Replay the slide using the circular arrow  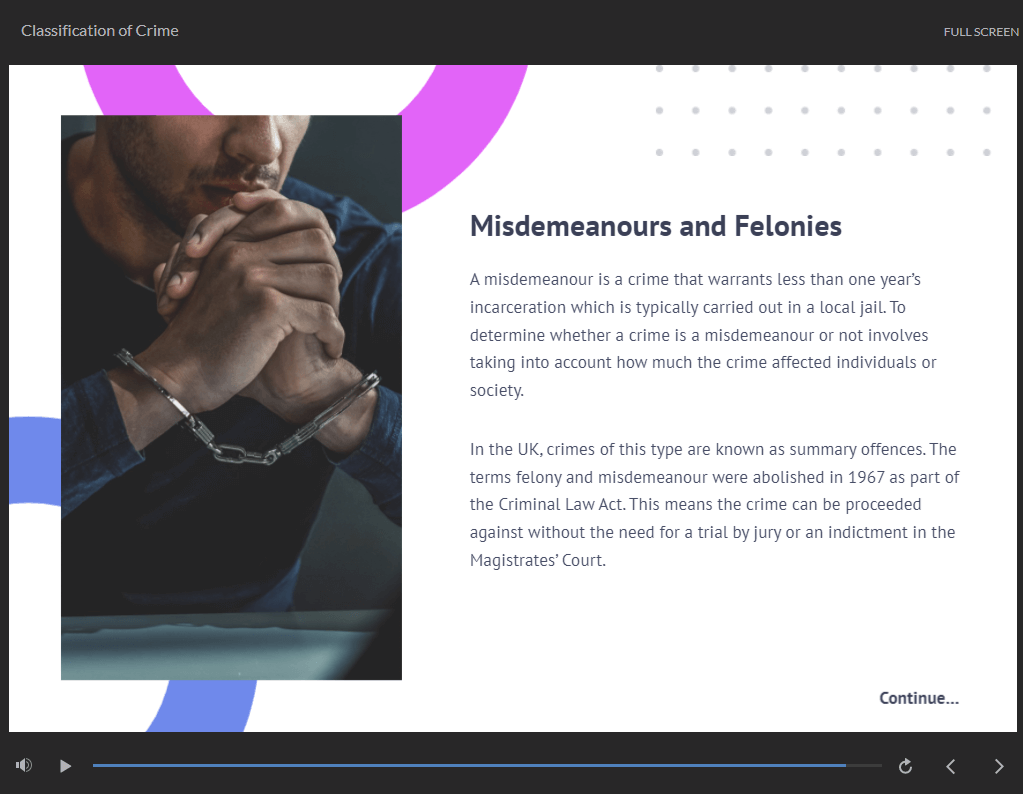(x=905, y=766)
